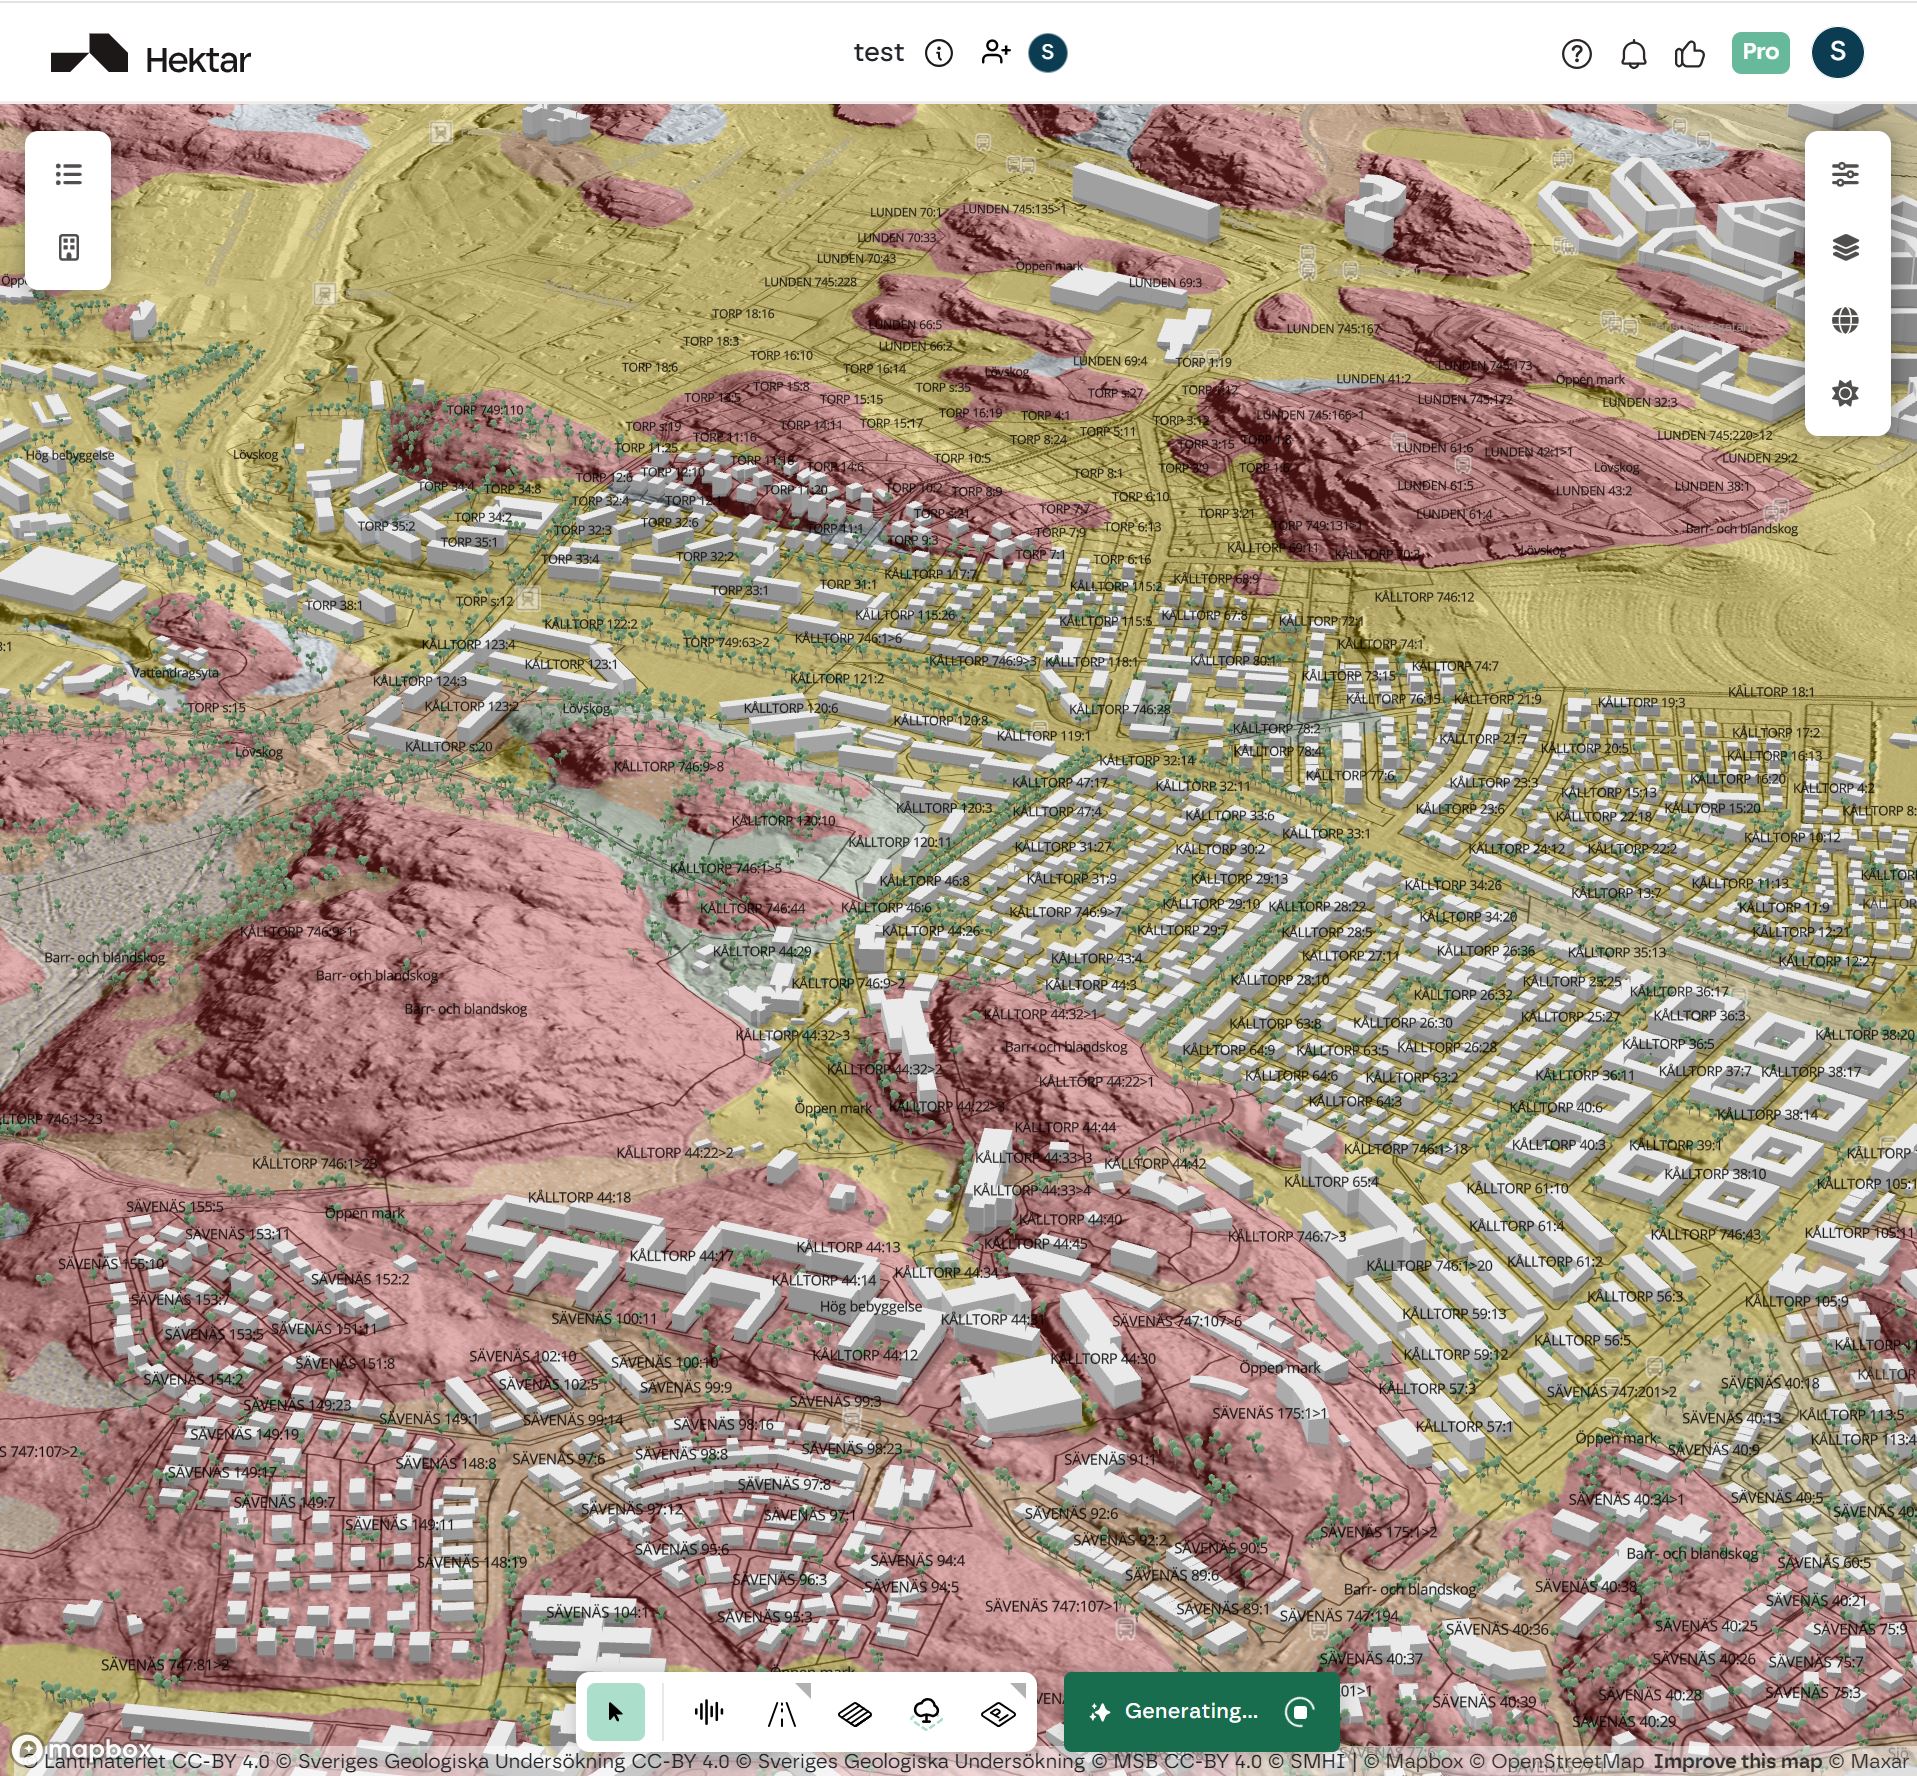
Task: Click the Hektar logo
Action: click(151, 54)
